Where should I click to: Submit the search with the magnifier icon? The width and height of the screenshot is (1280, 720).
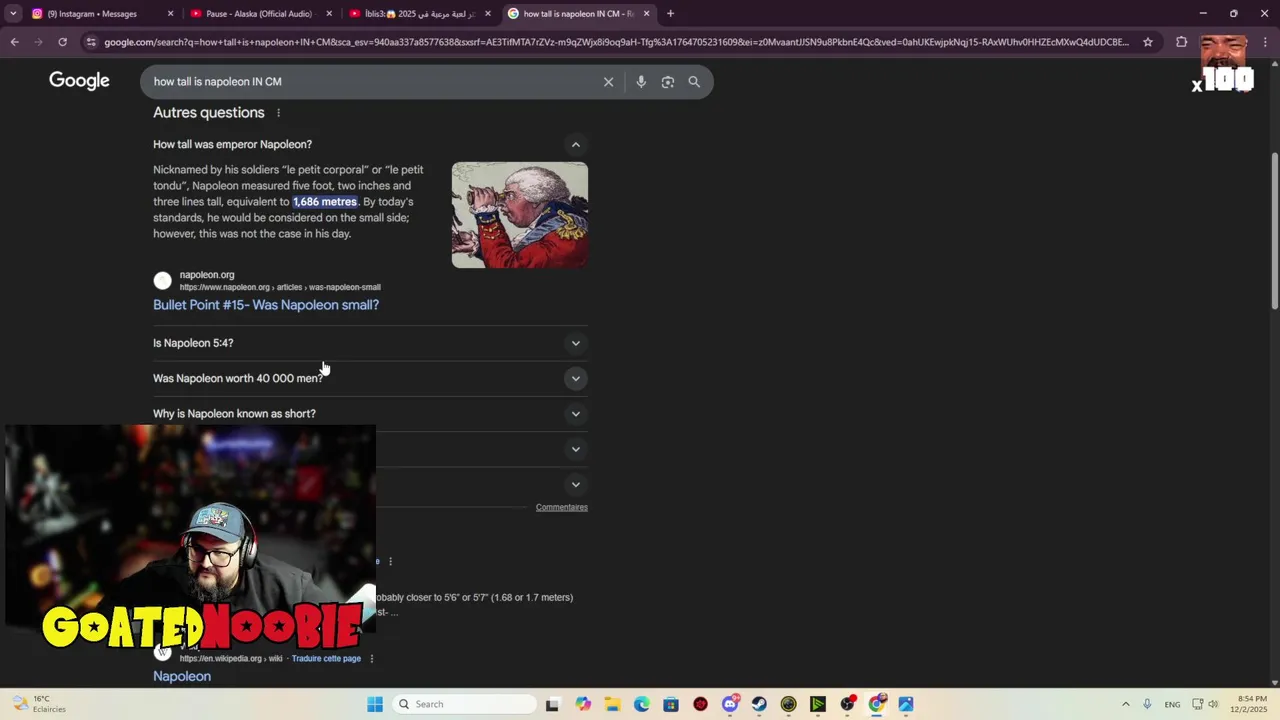click(694, 82)
